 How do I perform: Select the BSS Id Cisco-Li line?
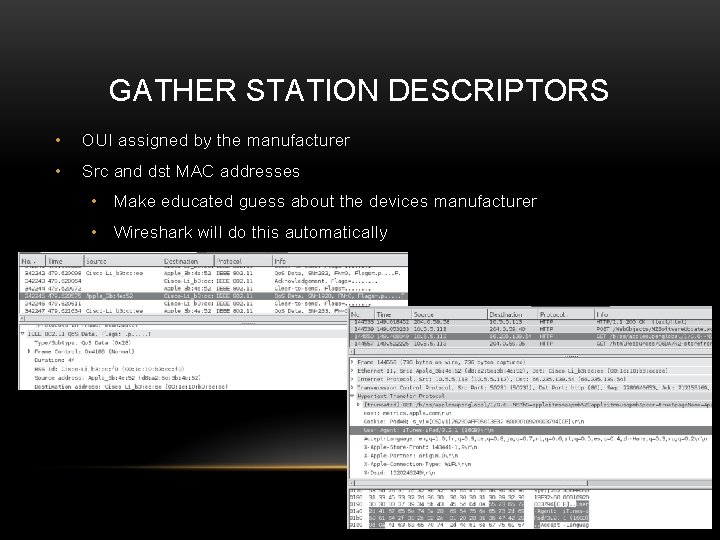[109, 369]
